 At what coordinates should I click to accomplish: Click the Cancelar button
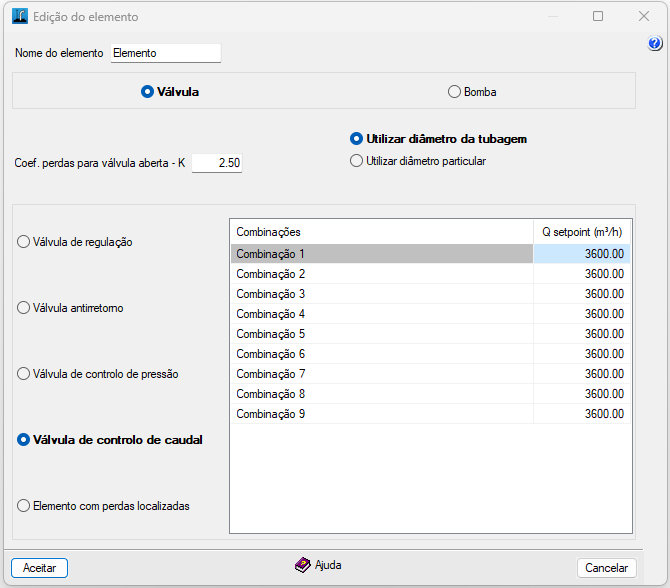point(606,568)
